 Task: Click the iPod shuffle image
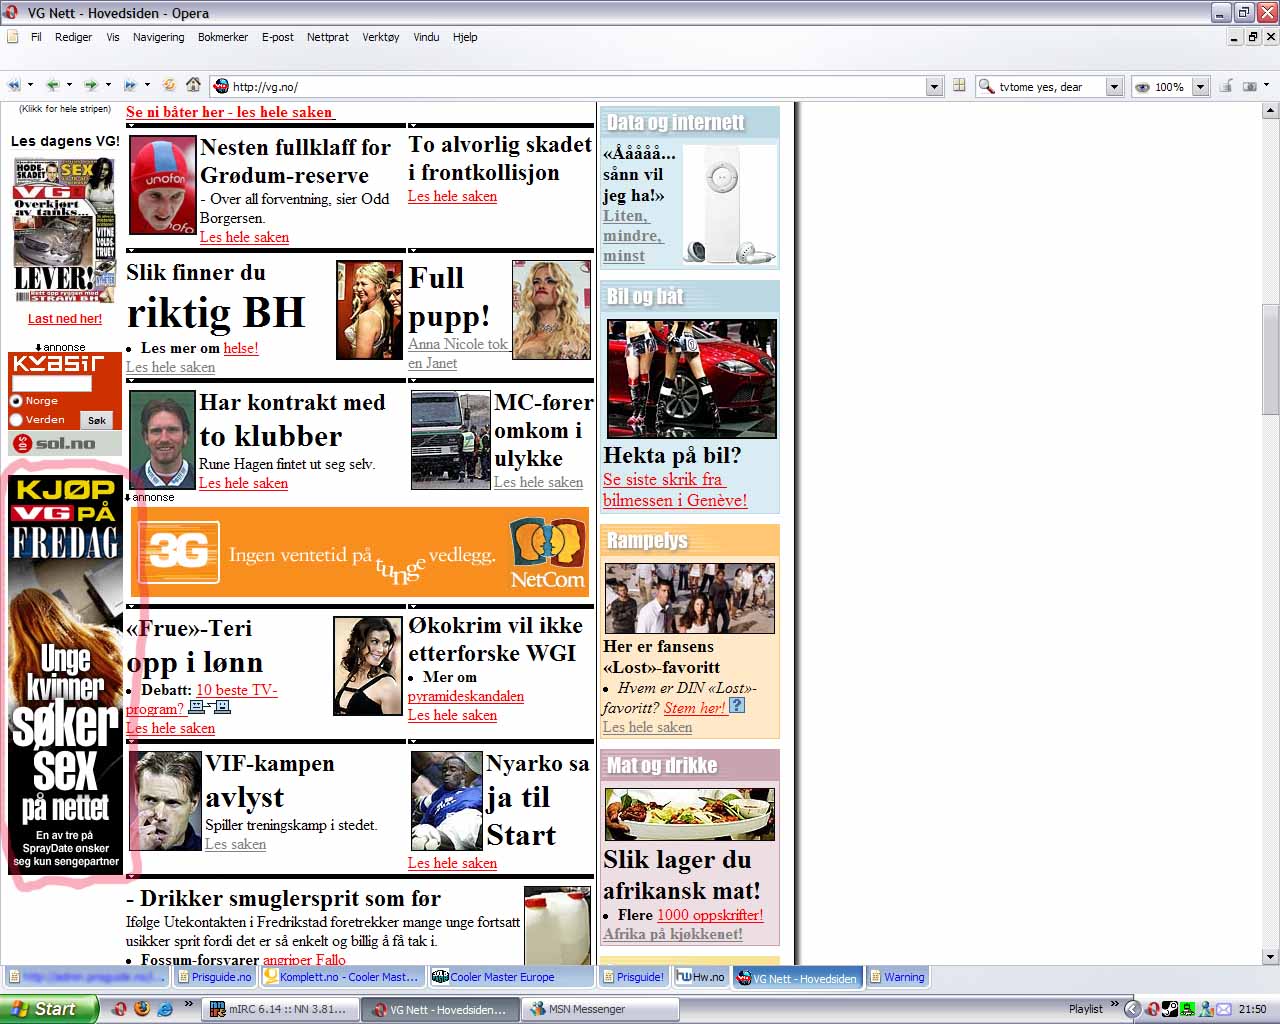(729, 205)
